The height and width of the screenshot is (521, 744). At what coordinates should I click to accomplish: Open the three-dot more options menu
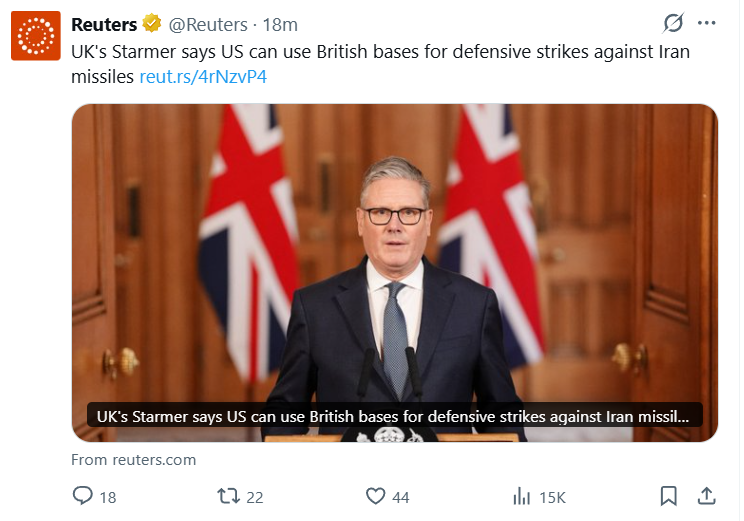point(706,24)
